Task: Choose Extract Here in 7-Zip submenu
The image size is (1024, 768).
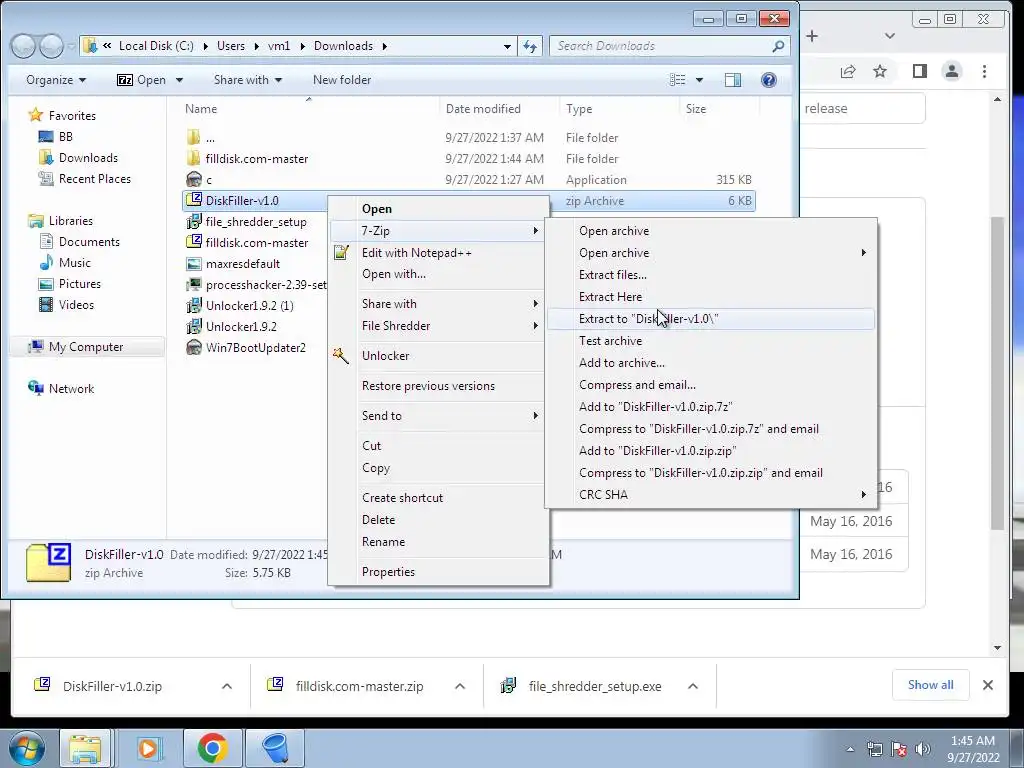Action: (711, 296)
